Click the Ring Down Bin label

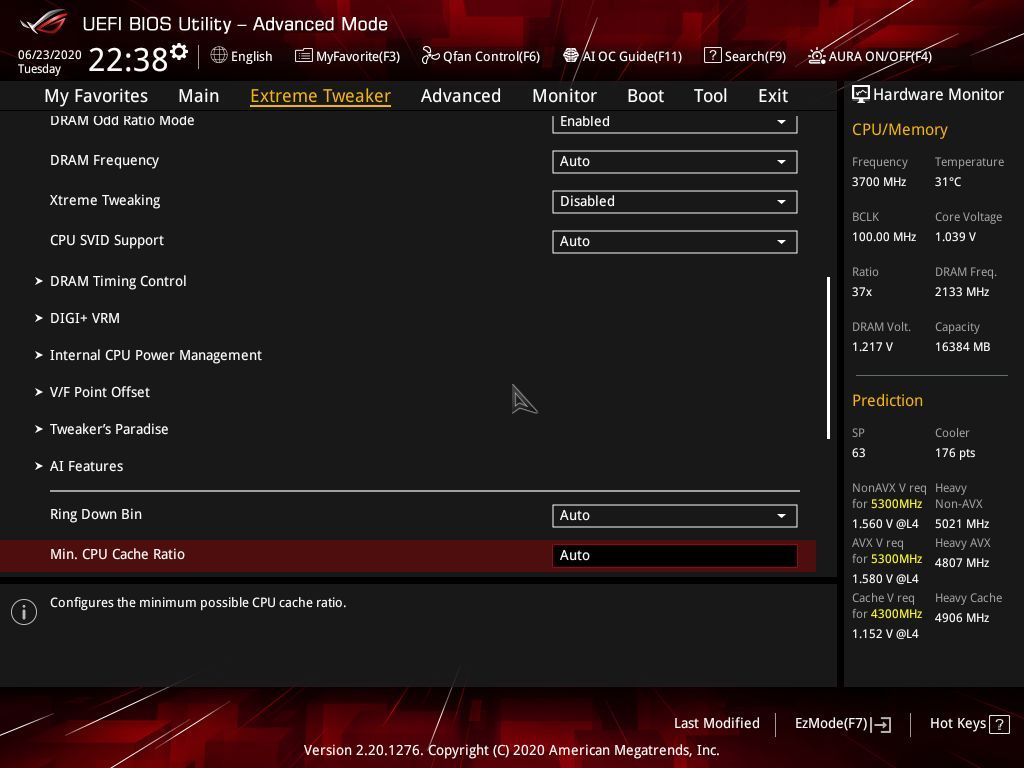[96, 515]
